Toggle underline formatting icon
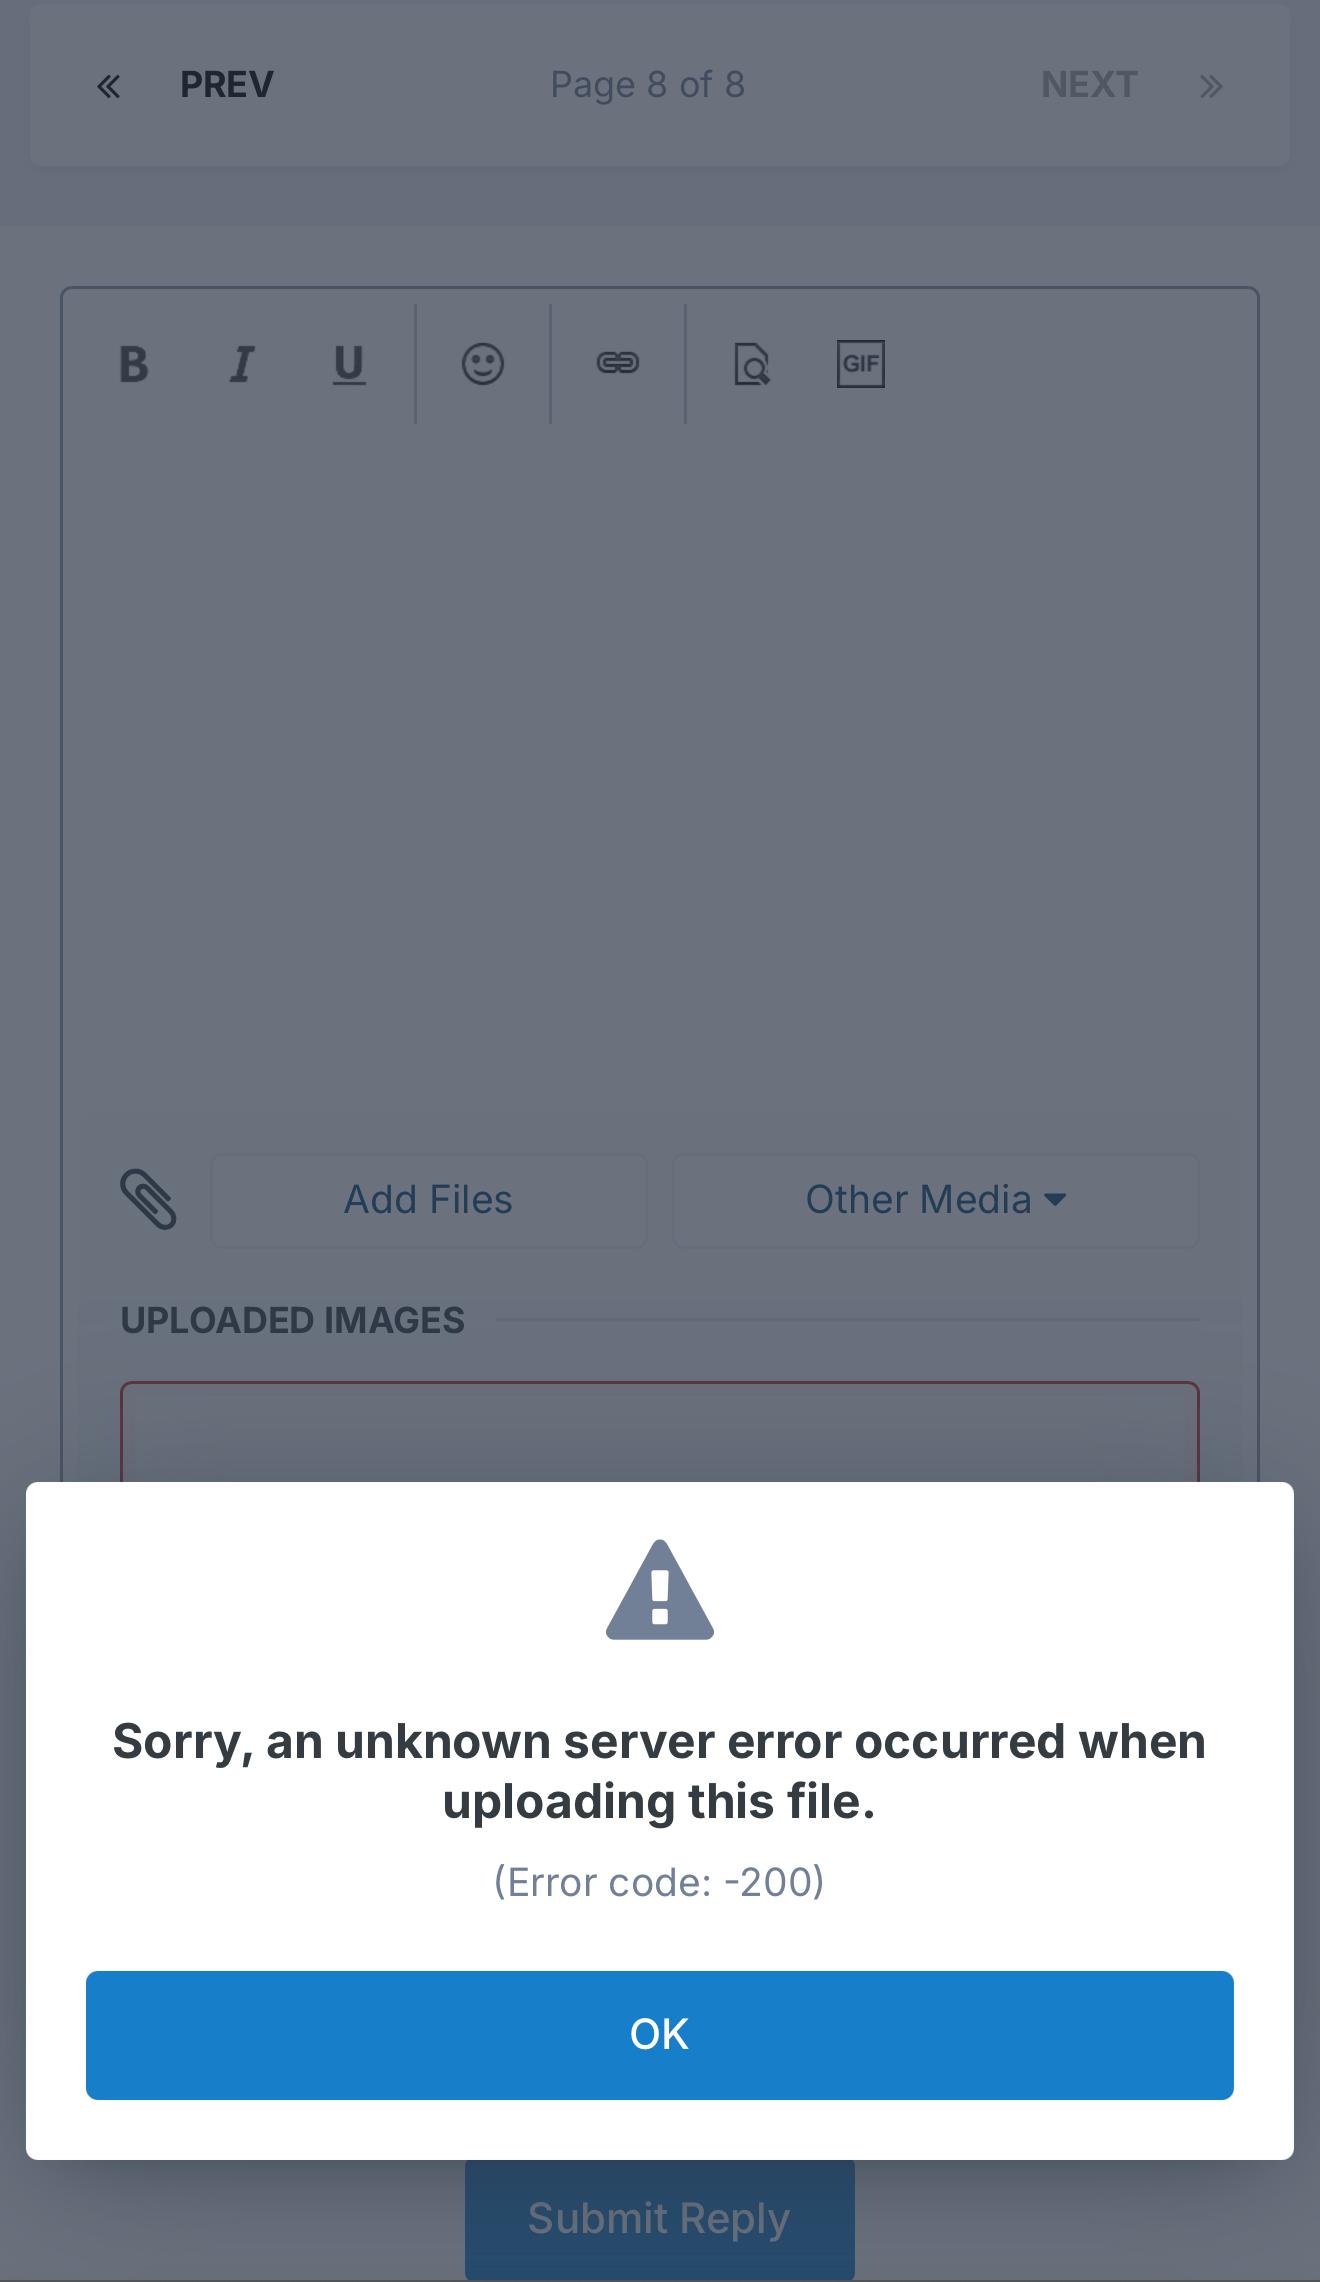Image resolution: width=1320 pixels, height=2282 pixels. [x=348, y=364]
